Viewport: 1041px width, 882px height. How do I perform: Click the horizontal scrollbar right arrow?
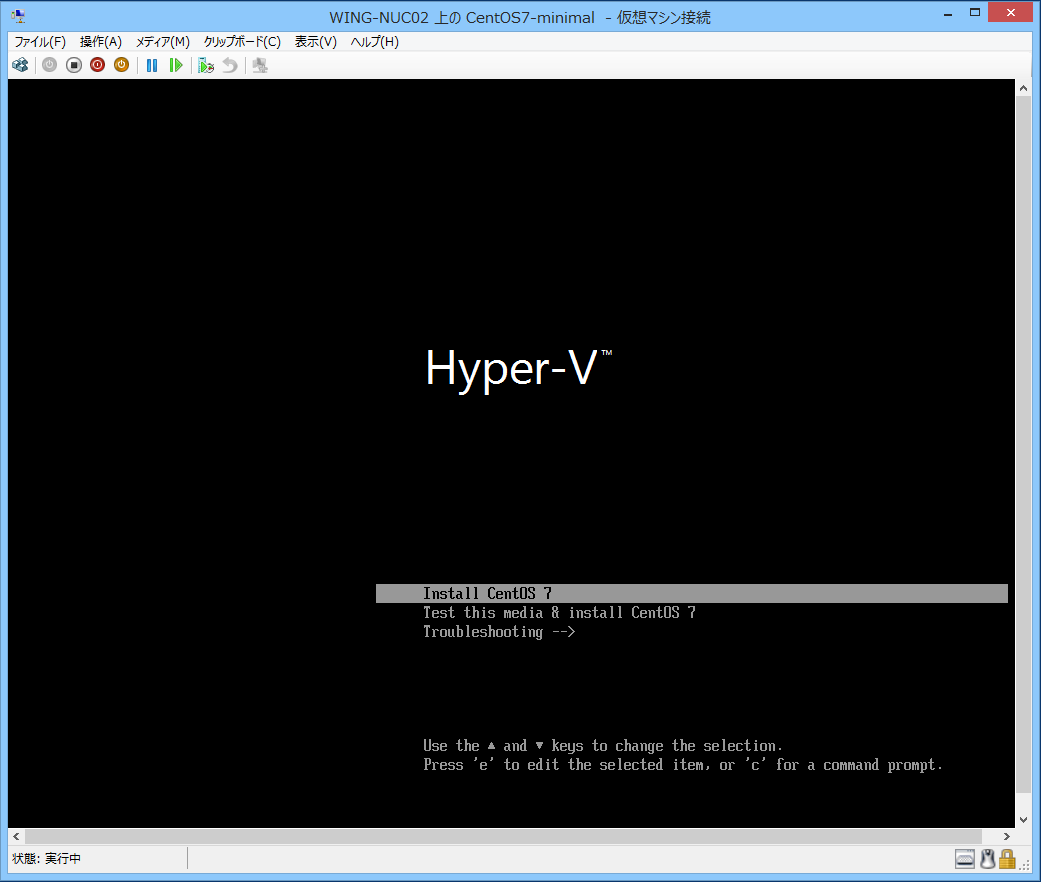pyautogui.click(x=1007, y=836)
